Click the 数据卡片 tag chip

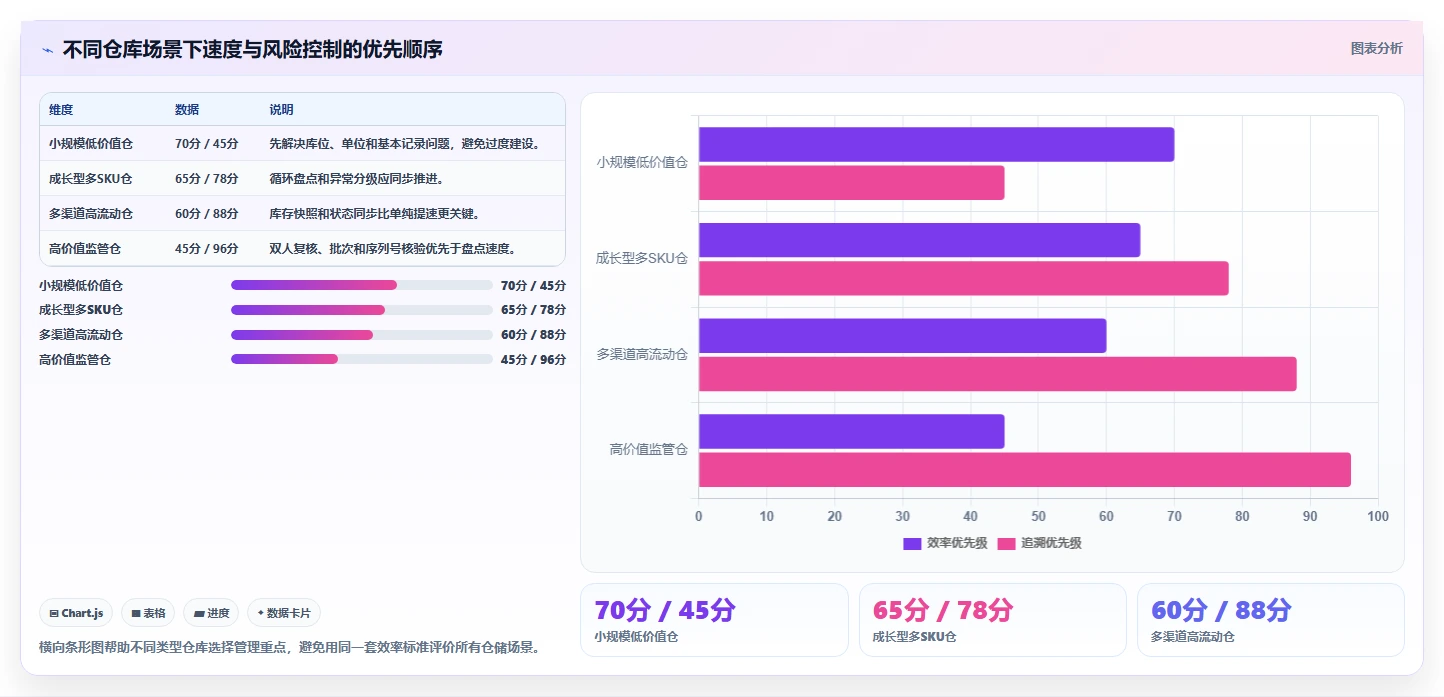point(284,613)
